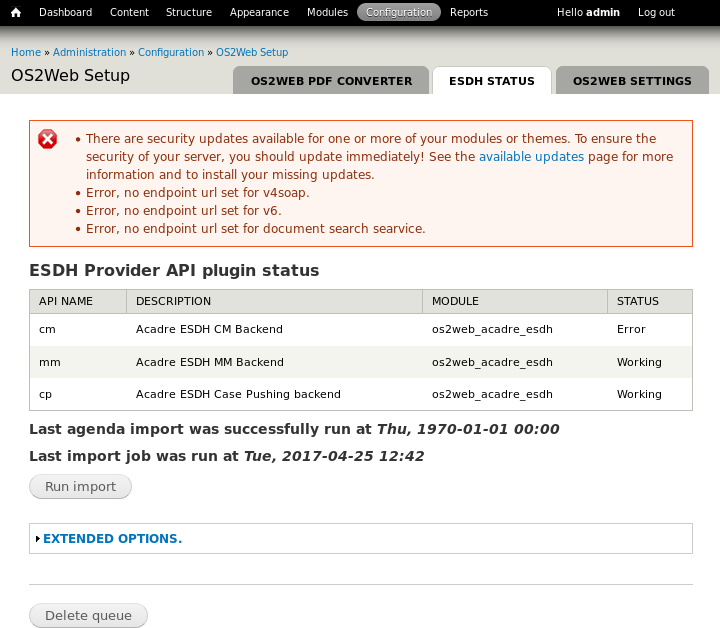
Task: Select the mm API name cell
Action: 50,362
